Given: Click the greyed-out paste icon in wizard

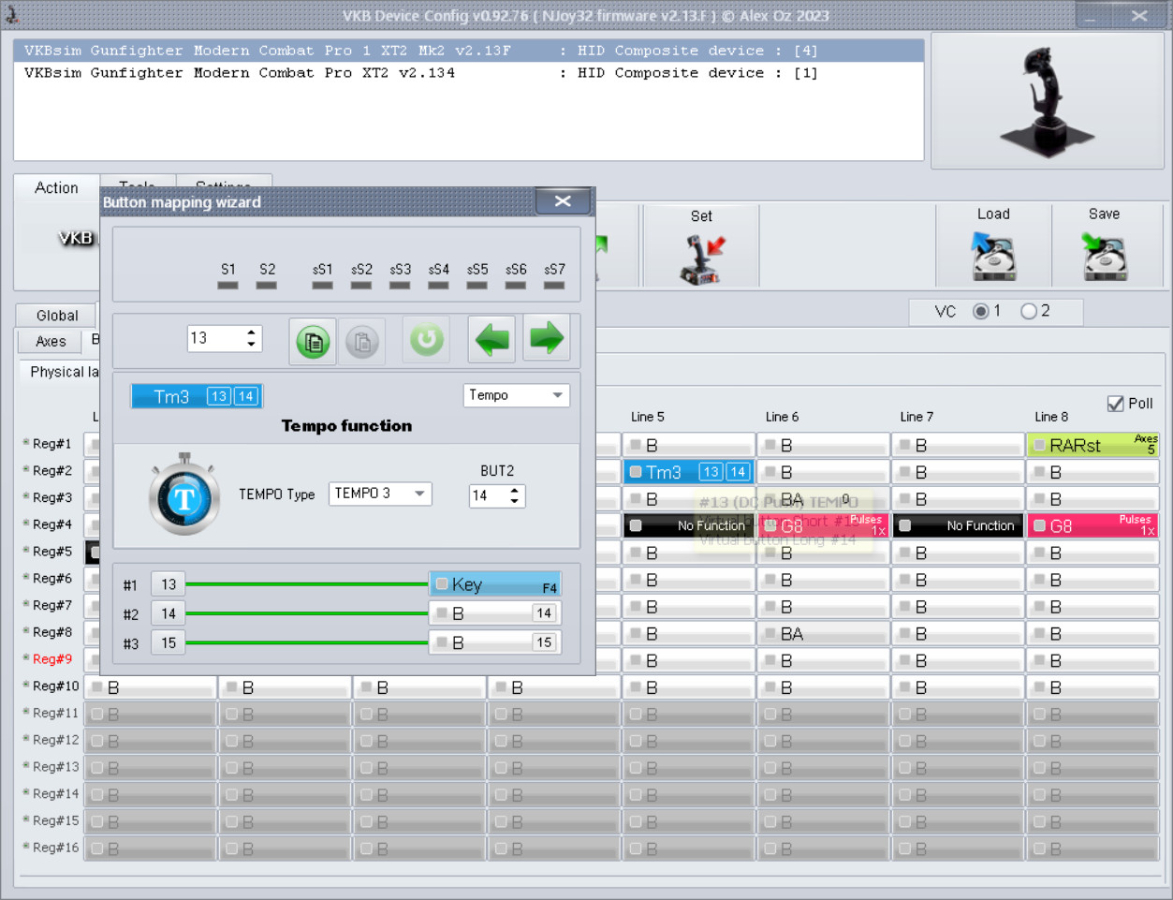Looking at the screenshot, I should point(362,341).
